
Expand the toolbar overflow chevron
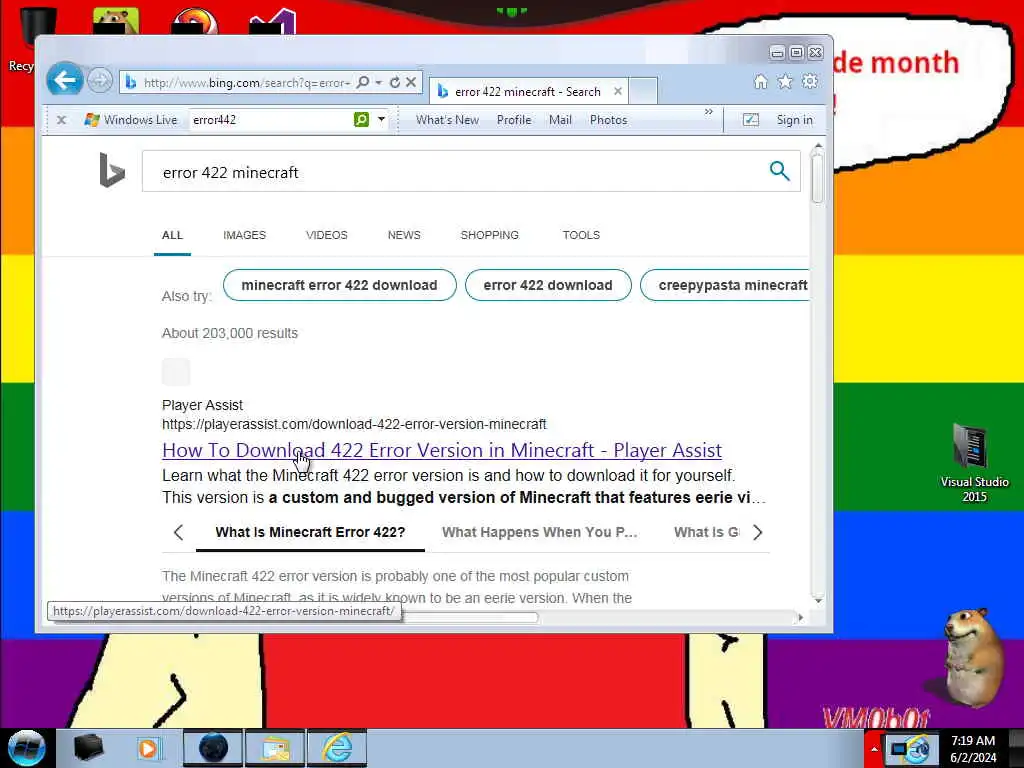point(709,112)
